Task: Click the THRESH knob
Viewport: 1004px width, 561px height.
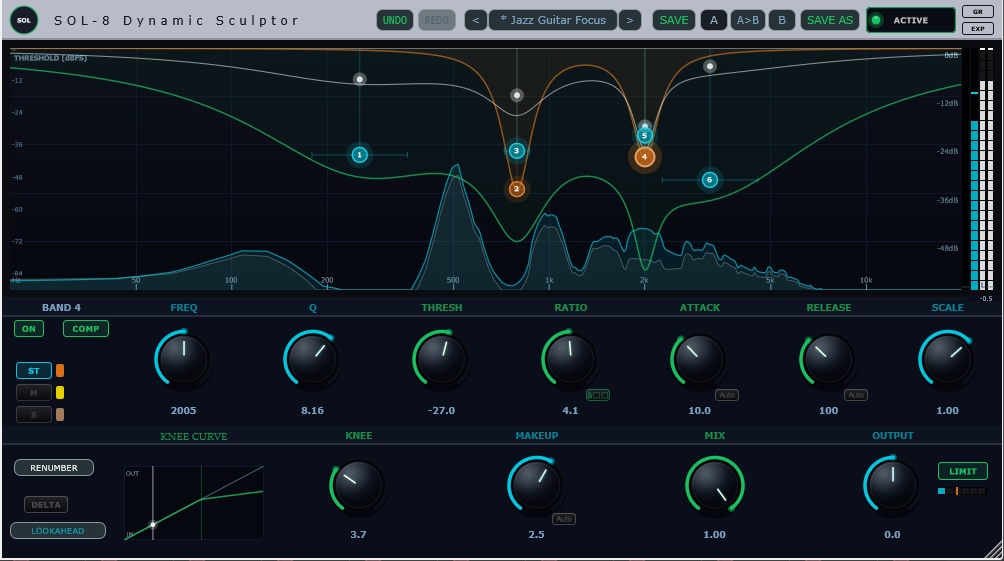Action: pos(441,359)
